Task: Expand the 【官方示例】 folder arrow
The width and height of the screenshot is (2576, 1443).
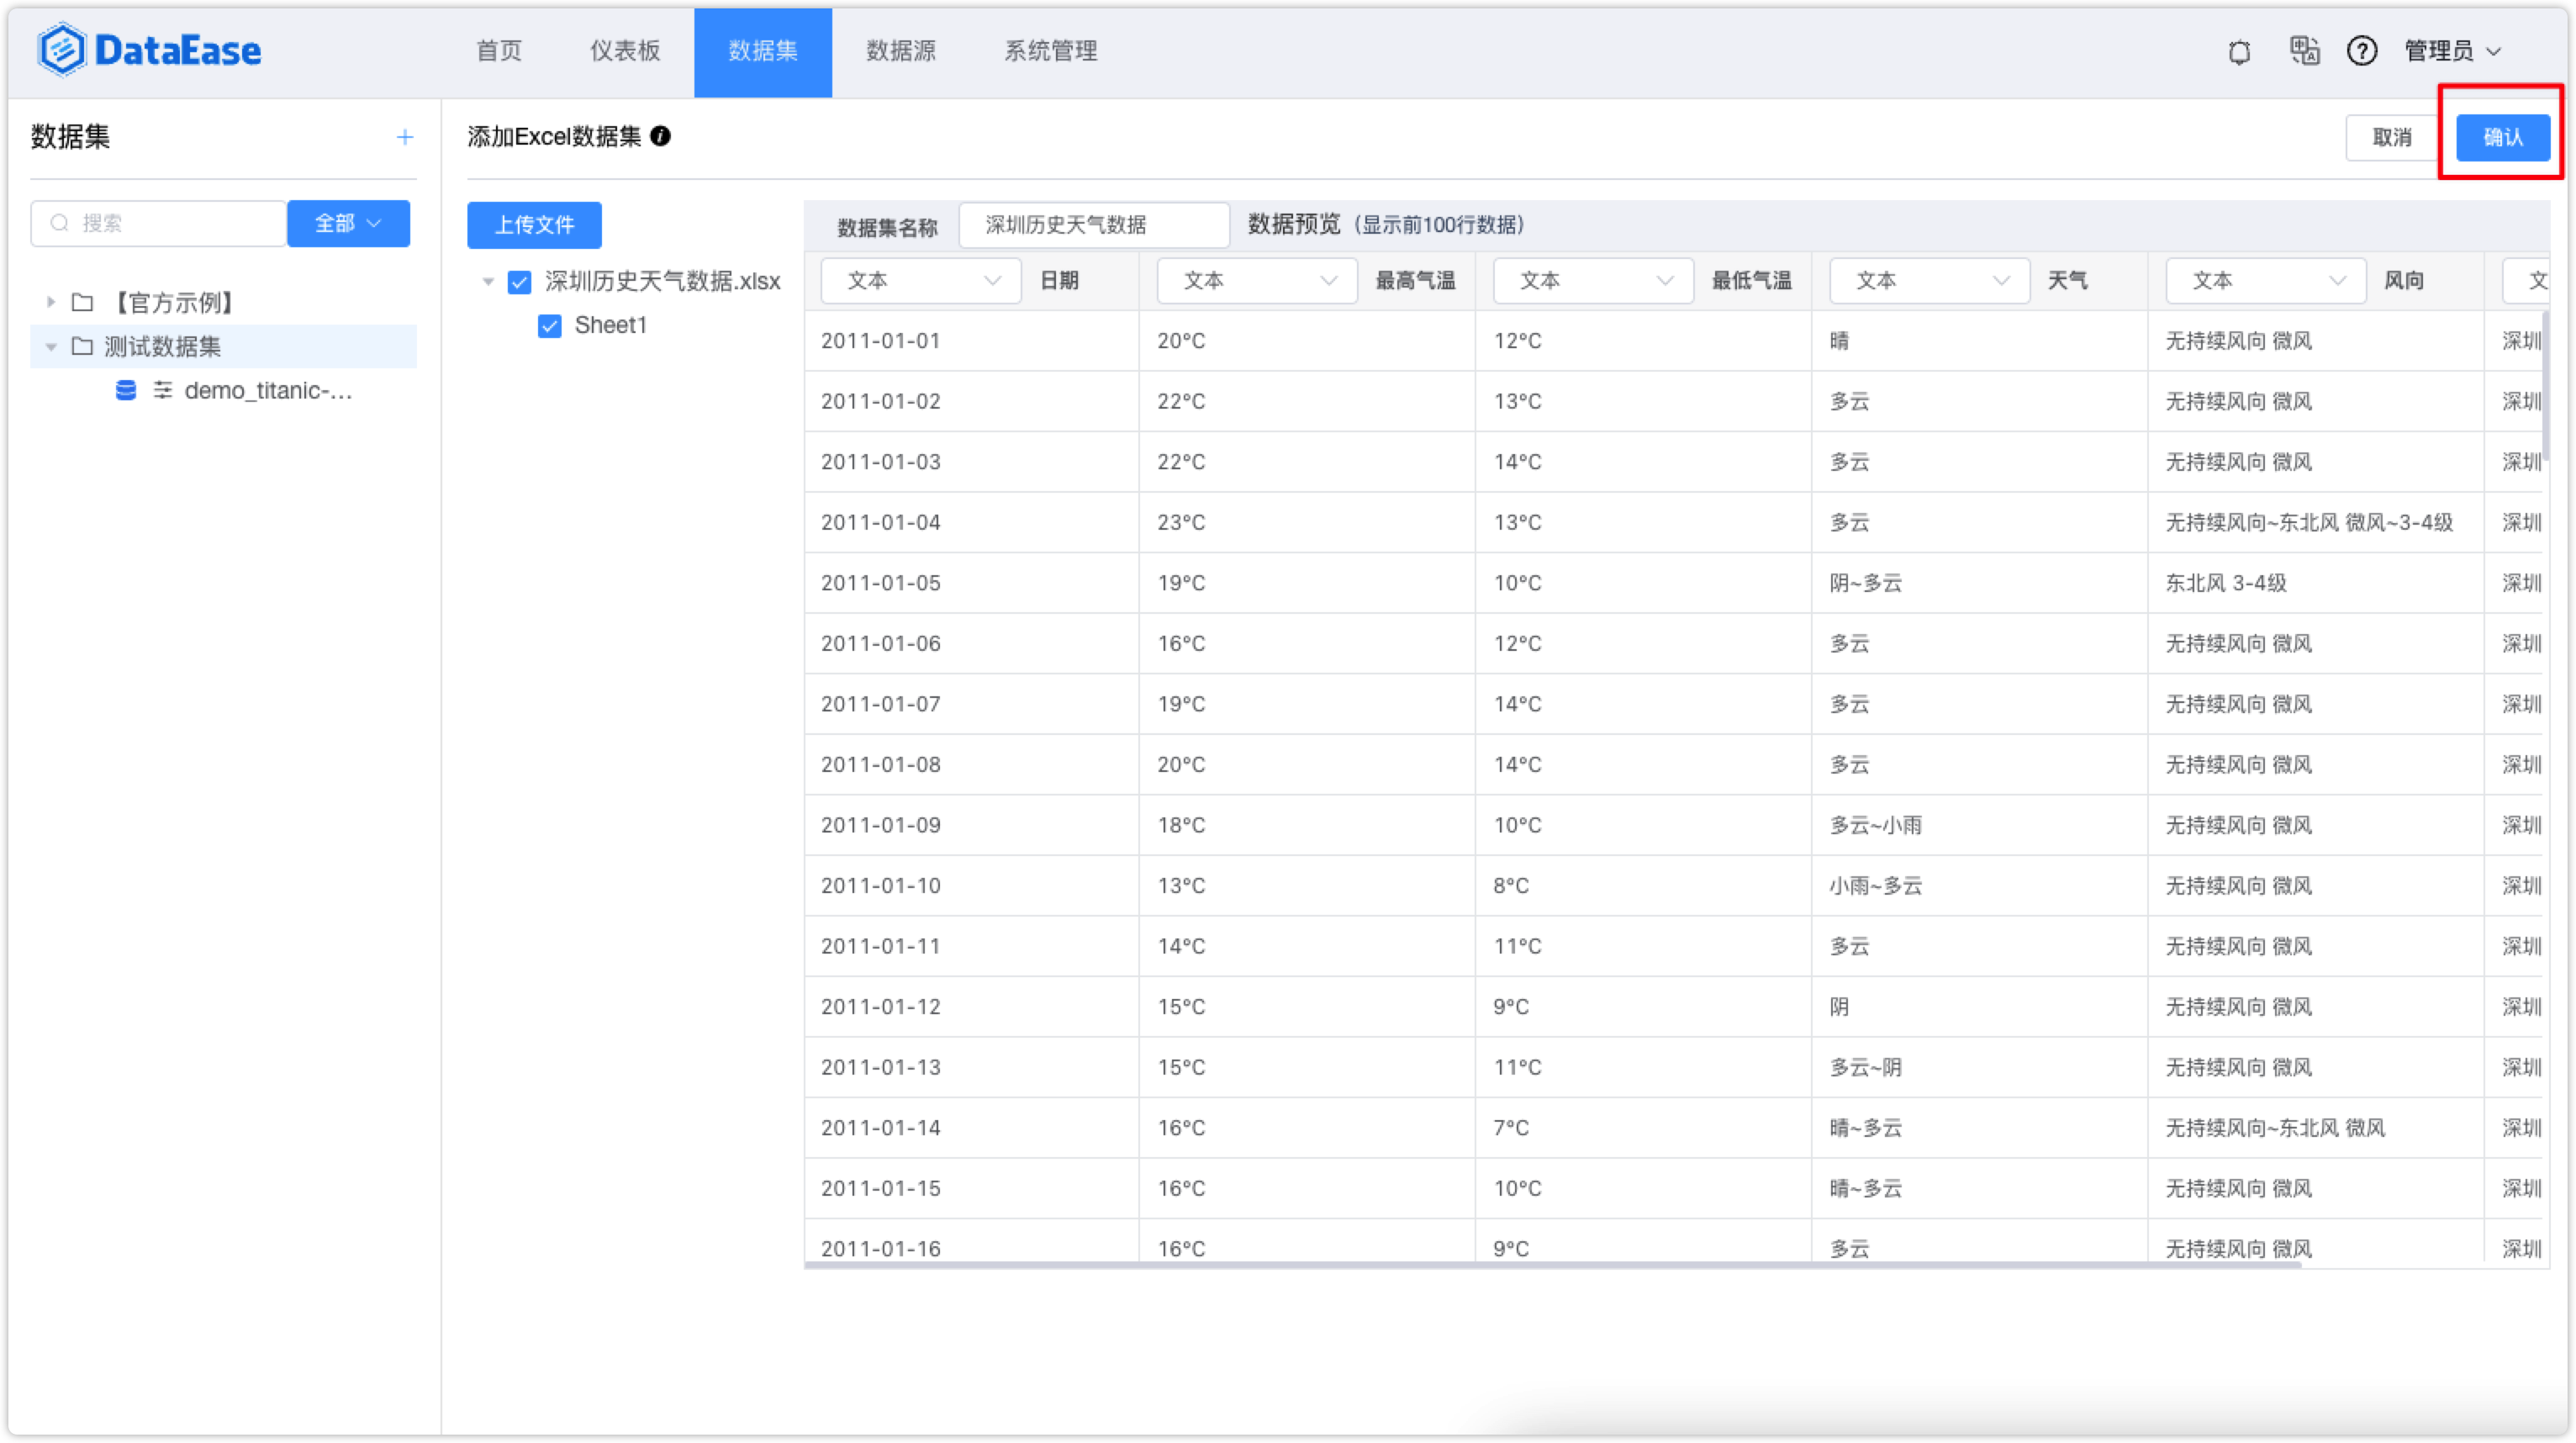Action: point(50,302)
